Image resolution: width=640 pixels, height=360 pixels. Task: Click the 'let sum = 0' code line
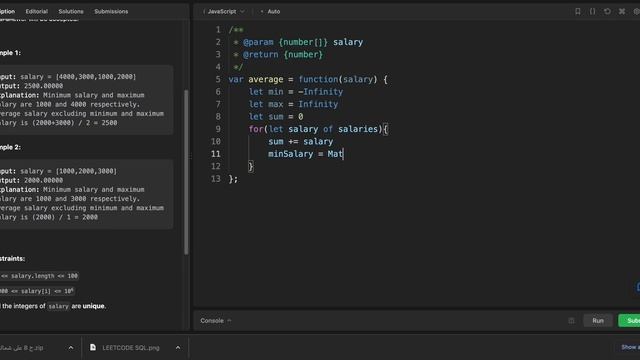tap(276, 117)
